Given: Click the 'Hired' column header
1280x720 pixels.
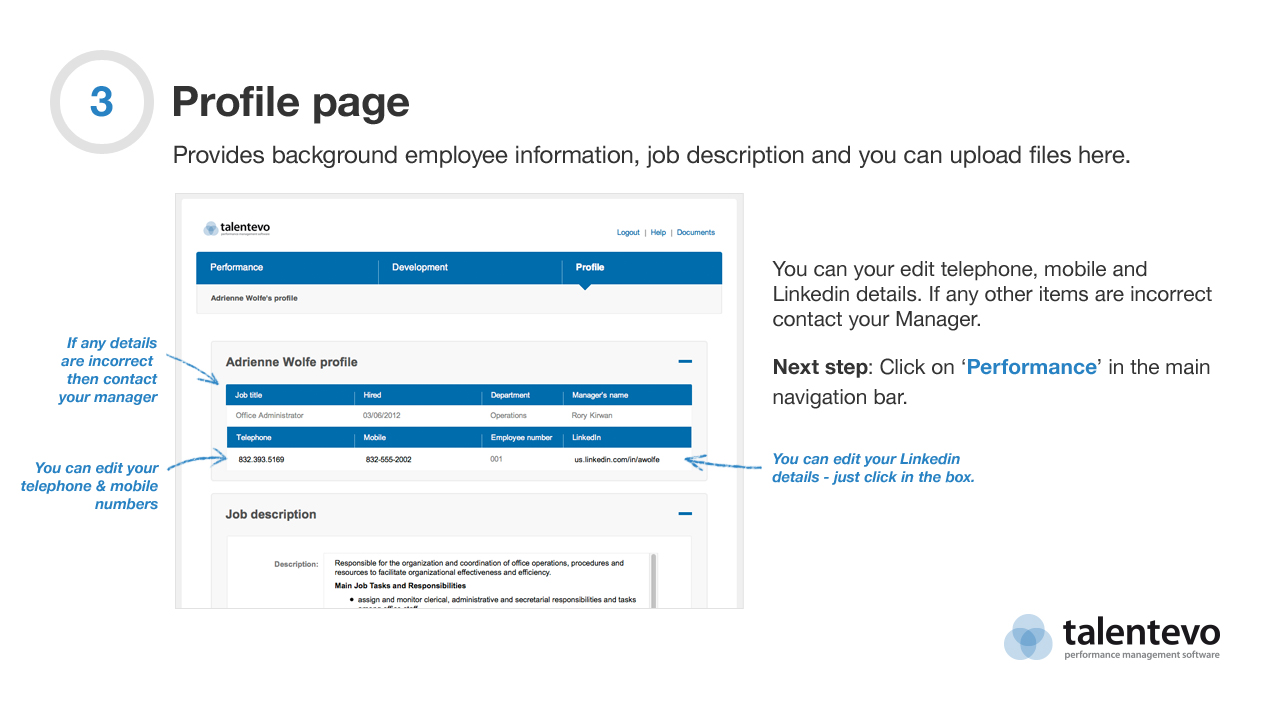Looking at the screenshot, I should tap(372, 395).
